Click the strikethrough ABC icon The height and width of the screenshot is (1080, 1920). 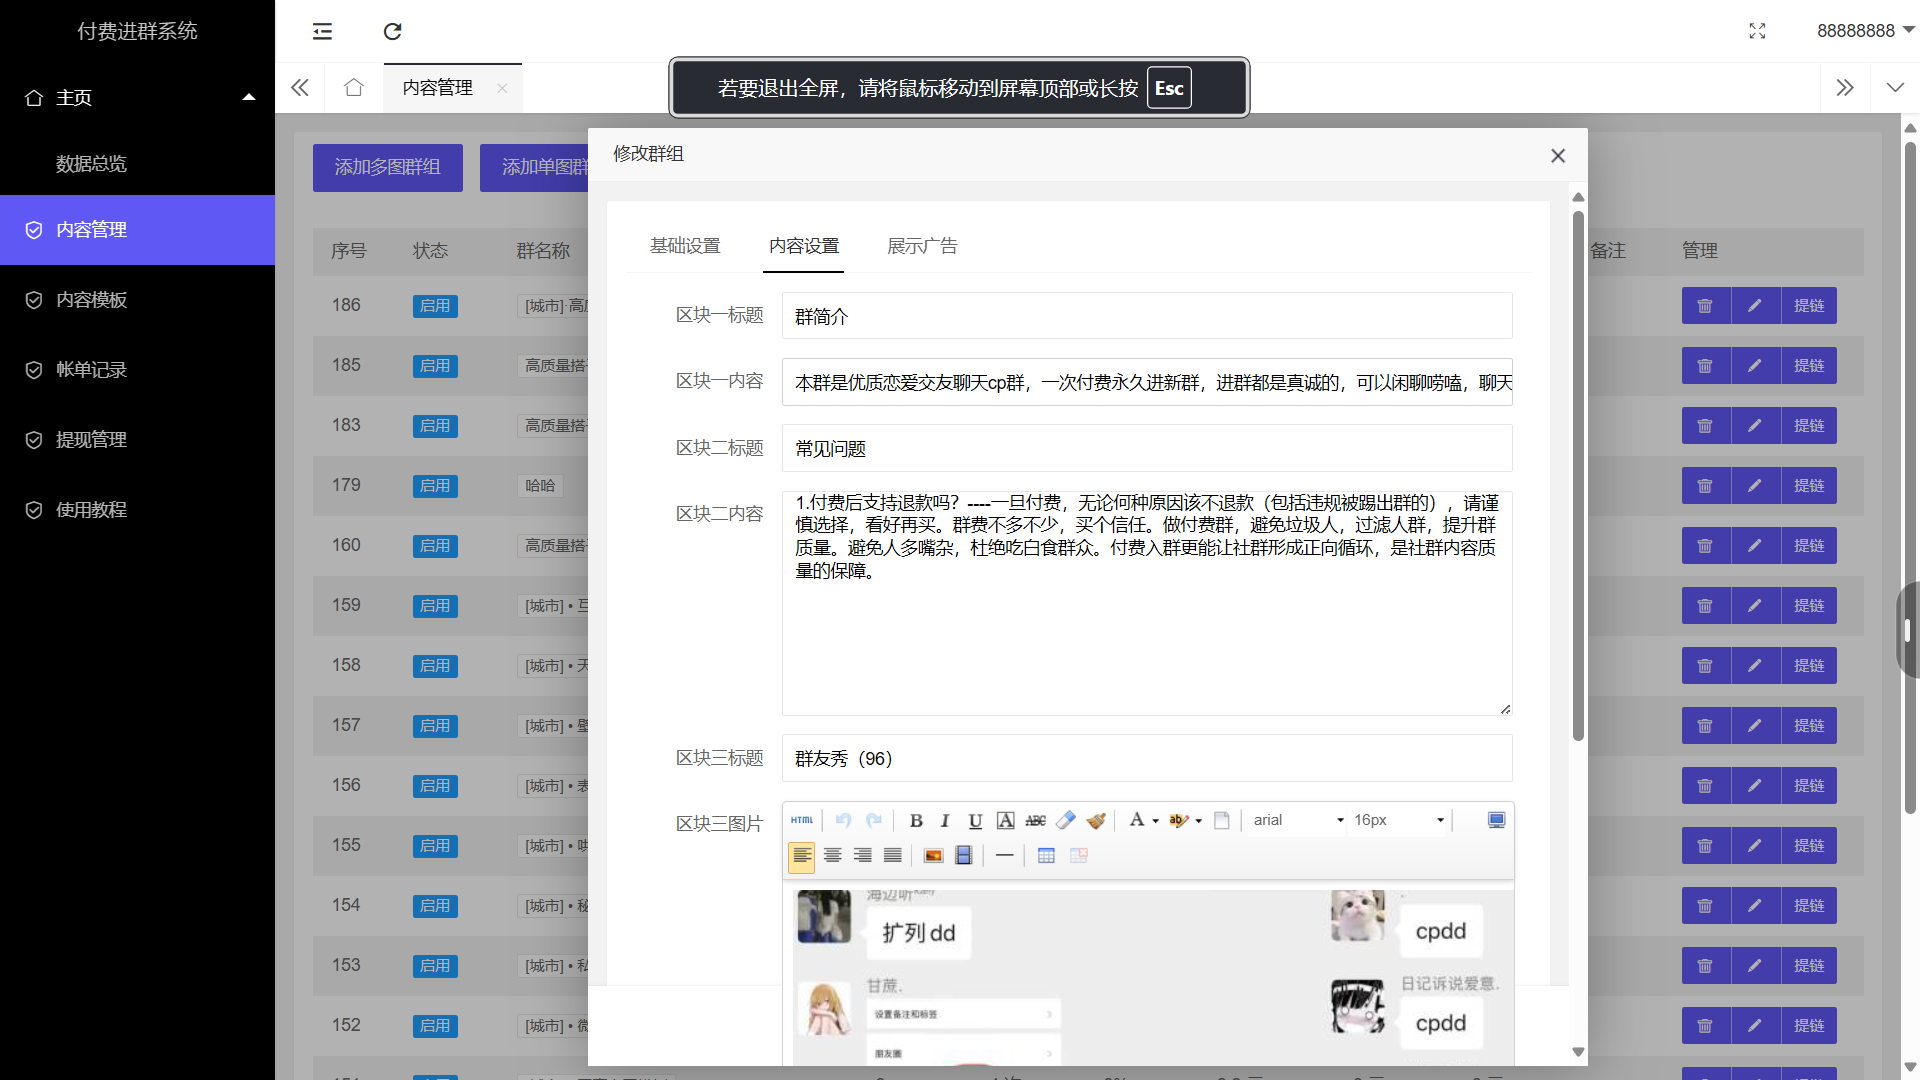pyautogui.click(x=1036, y=820)
